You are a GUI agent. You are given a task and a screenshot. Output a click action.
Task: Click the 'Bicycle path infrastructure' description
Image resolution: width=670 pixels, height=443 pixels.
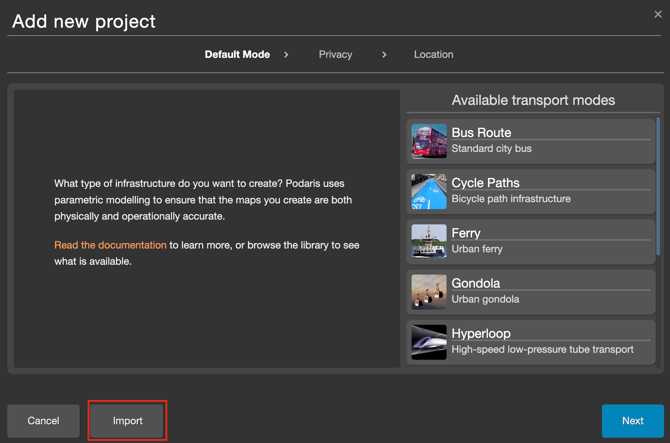pyautogui.click(x=511, y=199)
